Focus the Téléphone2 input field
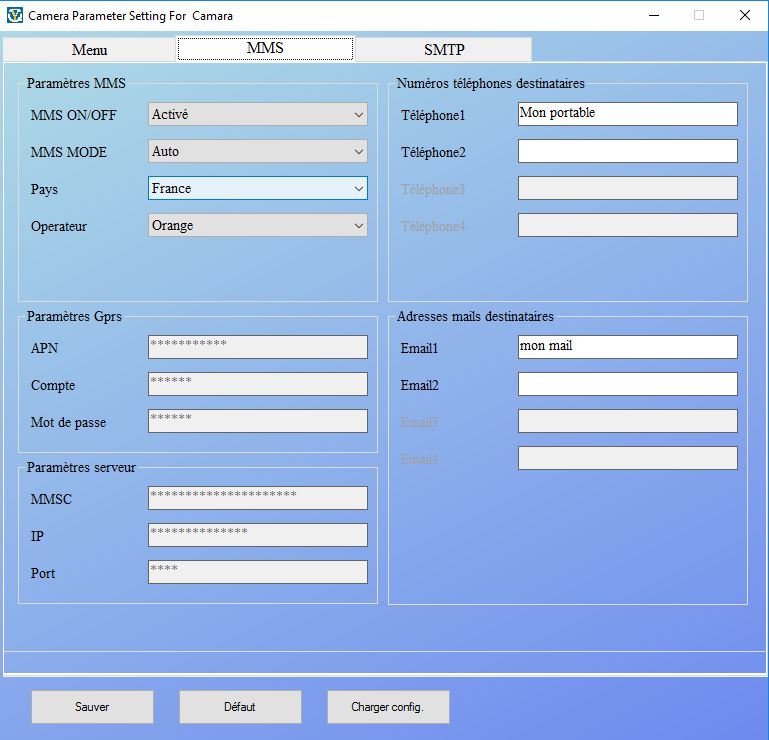This screenshot has height=740, width=769. point(628,151)
